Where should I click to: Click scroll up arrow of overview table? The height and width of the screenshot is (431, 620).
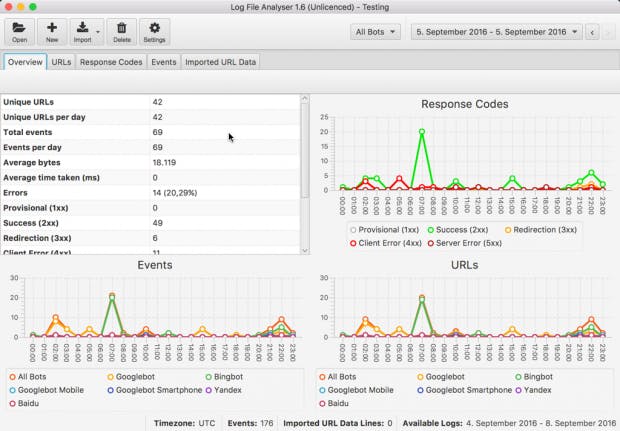pyautogui.click(x=304, y=98)
